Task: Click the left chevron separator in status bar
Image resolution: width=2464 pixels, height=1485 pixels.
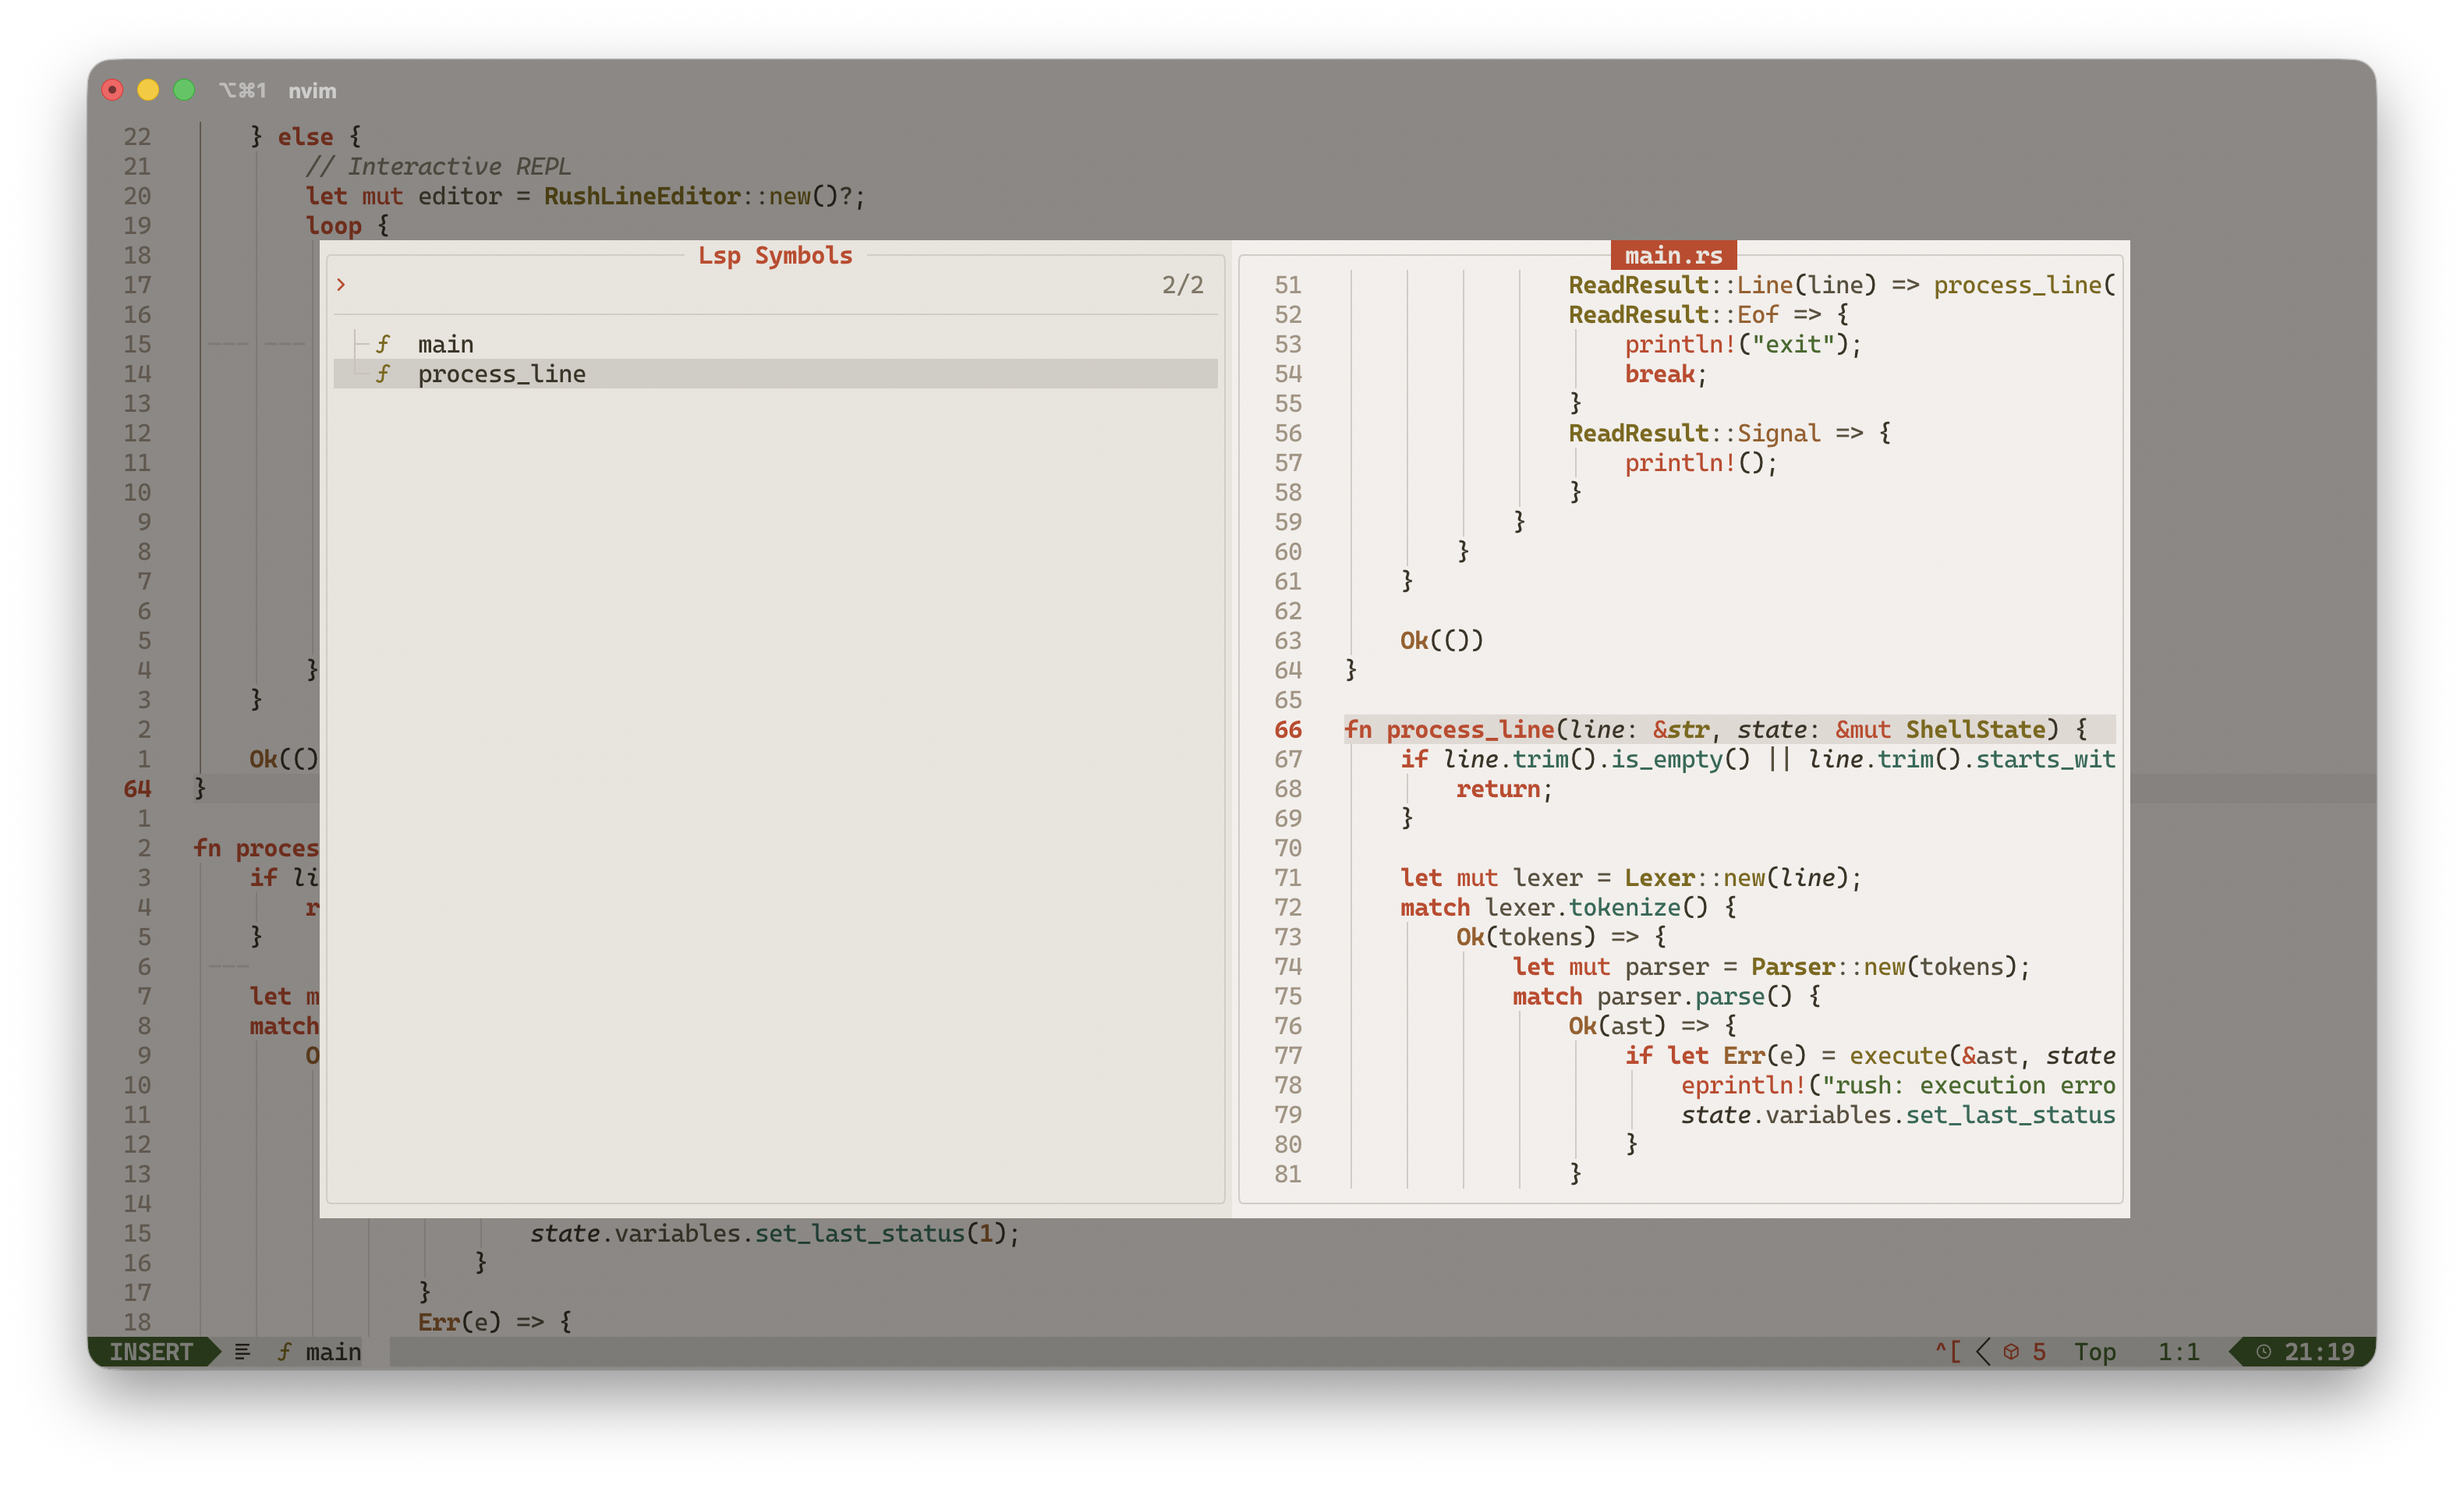Action: pyautogui.click(x=1983, y=1352)
